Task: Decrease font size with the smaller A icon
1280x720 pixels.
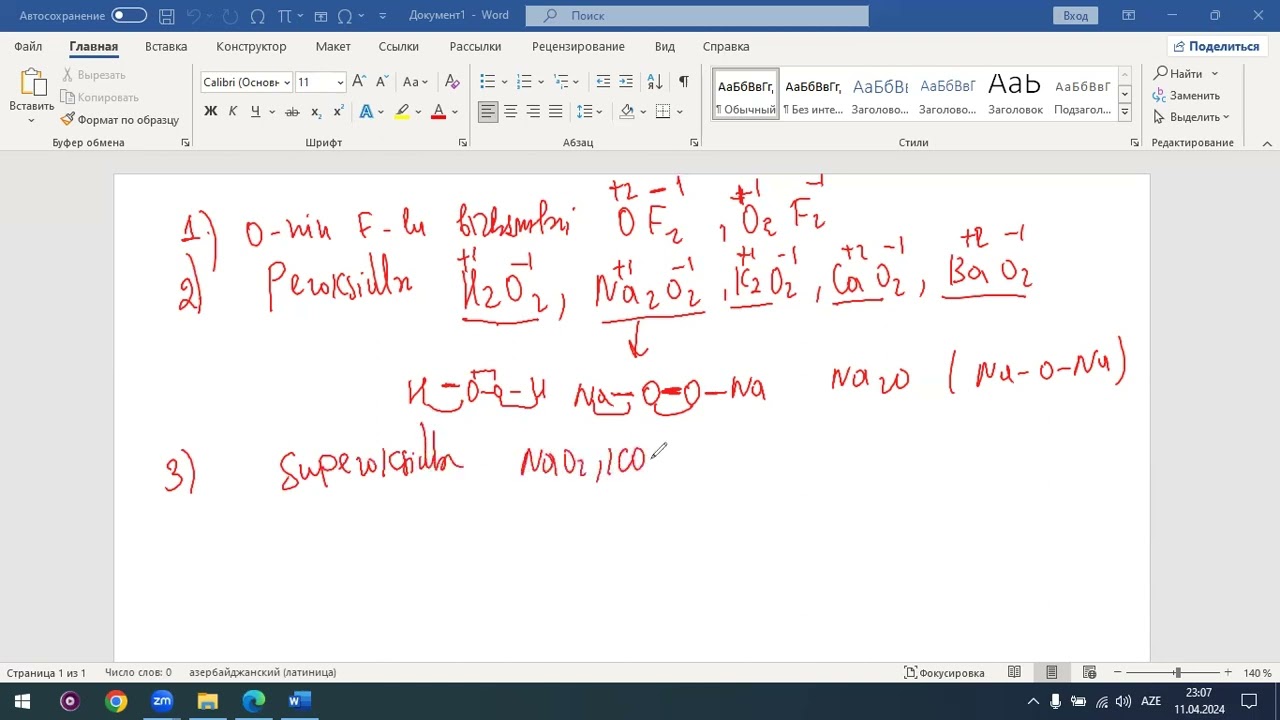Action: pyautogui.click(x=382, y=82)
